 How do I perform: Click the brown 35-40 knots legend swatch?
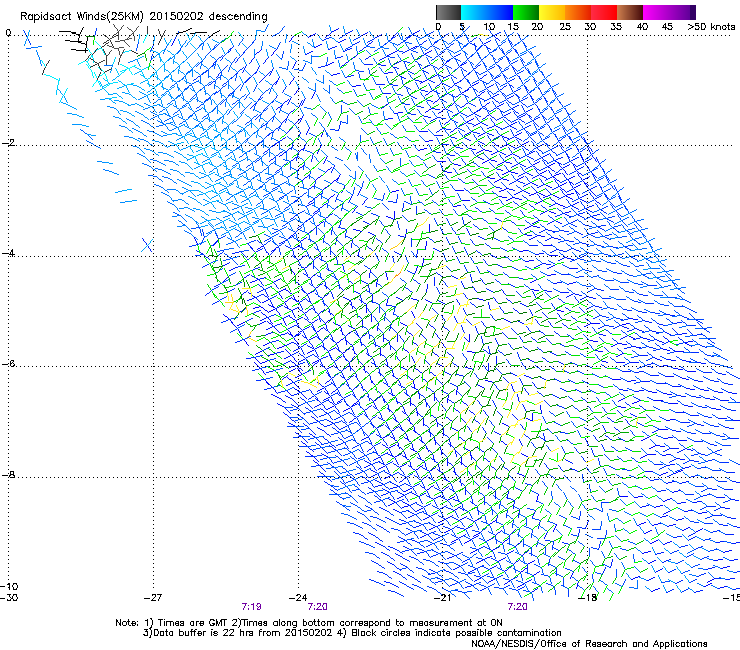click(x=630, y=12)
